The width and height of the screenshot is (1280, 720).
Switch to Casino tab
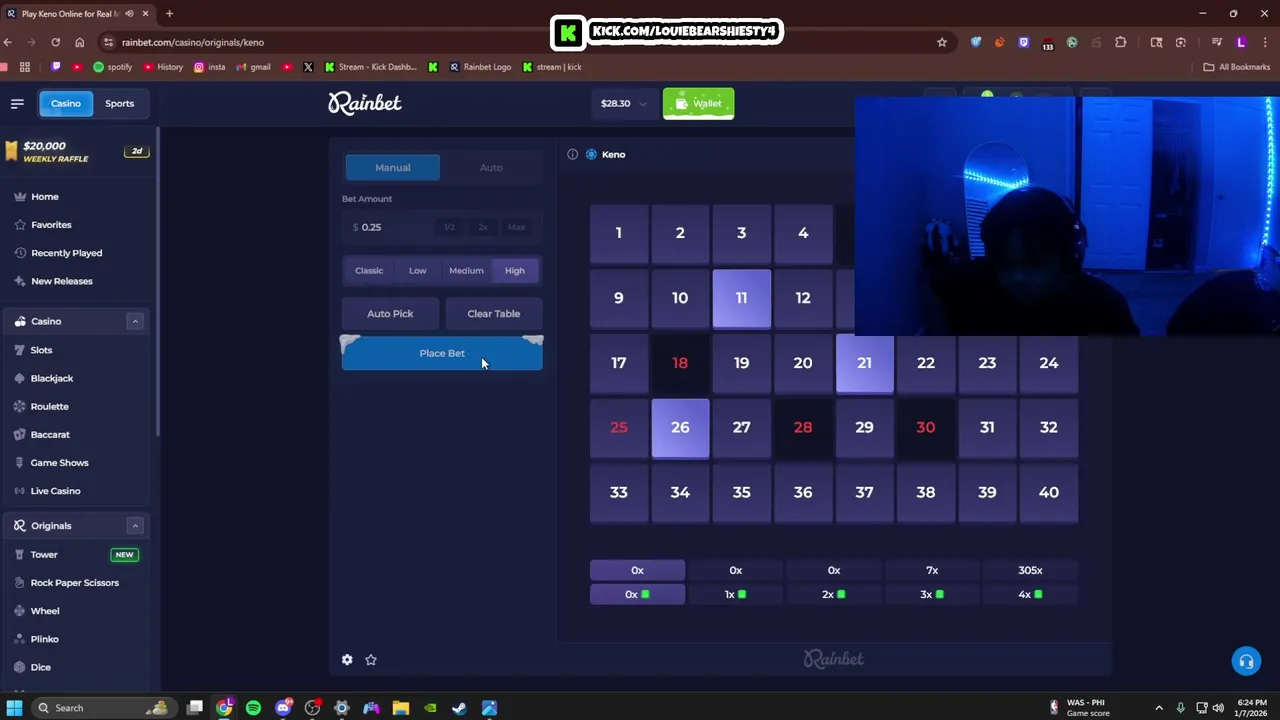click(66, 103)
